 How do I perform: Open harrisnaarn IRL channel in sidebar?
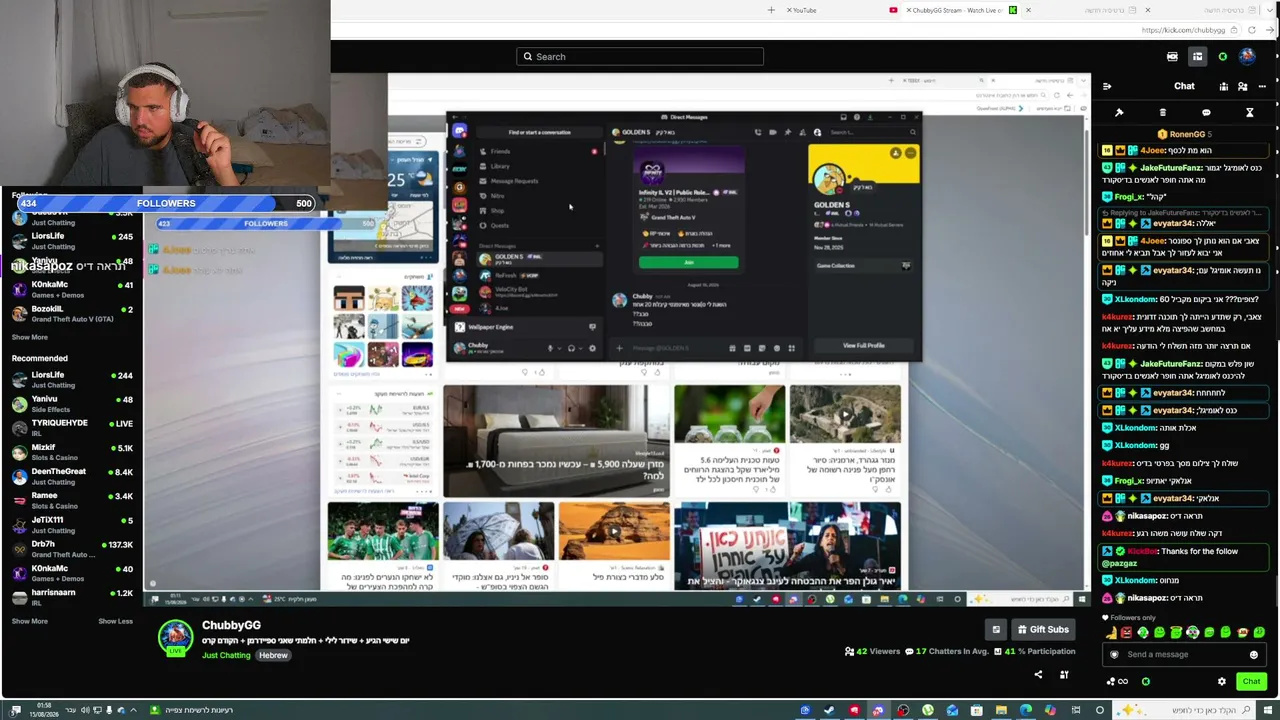tap(72, 597)
